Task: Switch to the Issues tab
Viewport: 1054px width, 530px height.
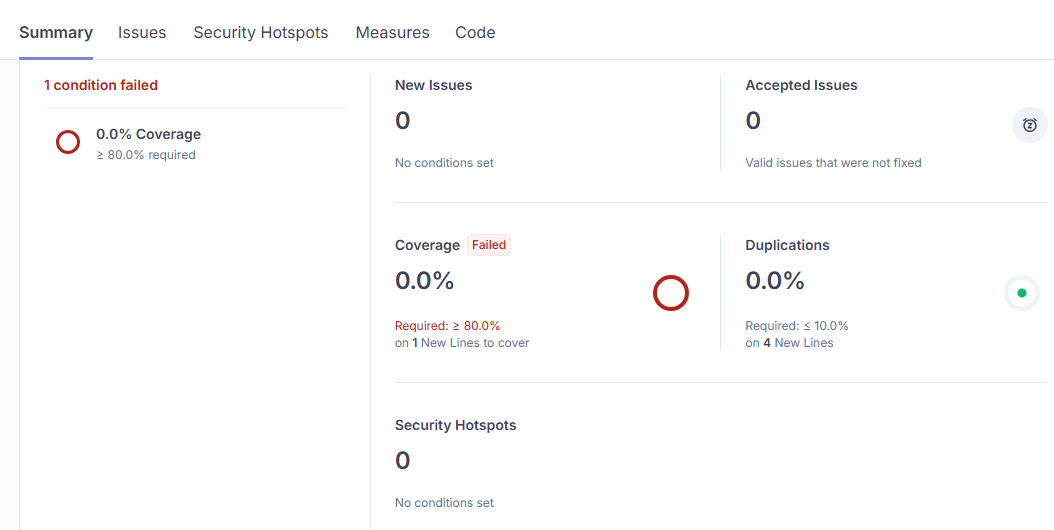Action: click(x=142, y=32)
